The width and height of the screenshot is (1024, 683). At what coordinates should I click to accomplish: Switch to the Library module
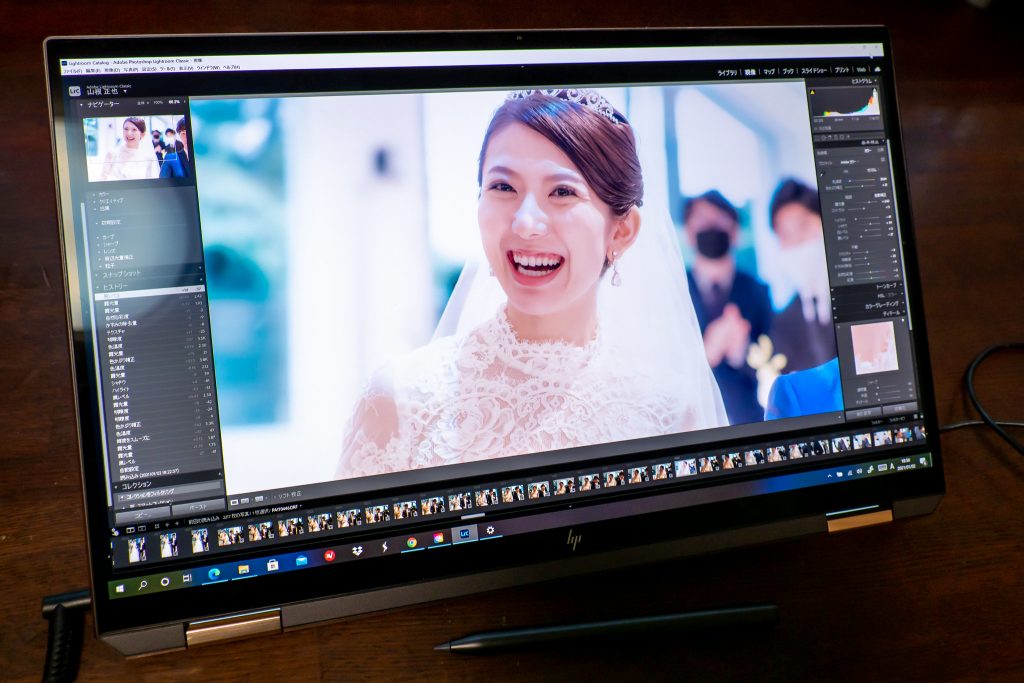(727, 73)
